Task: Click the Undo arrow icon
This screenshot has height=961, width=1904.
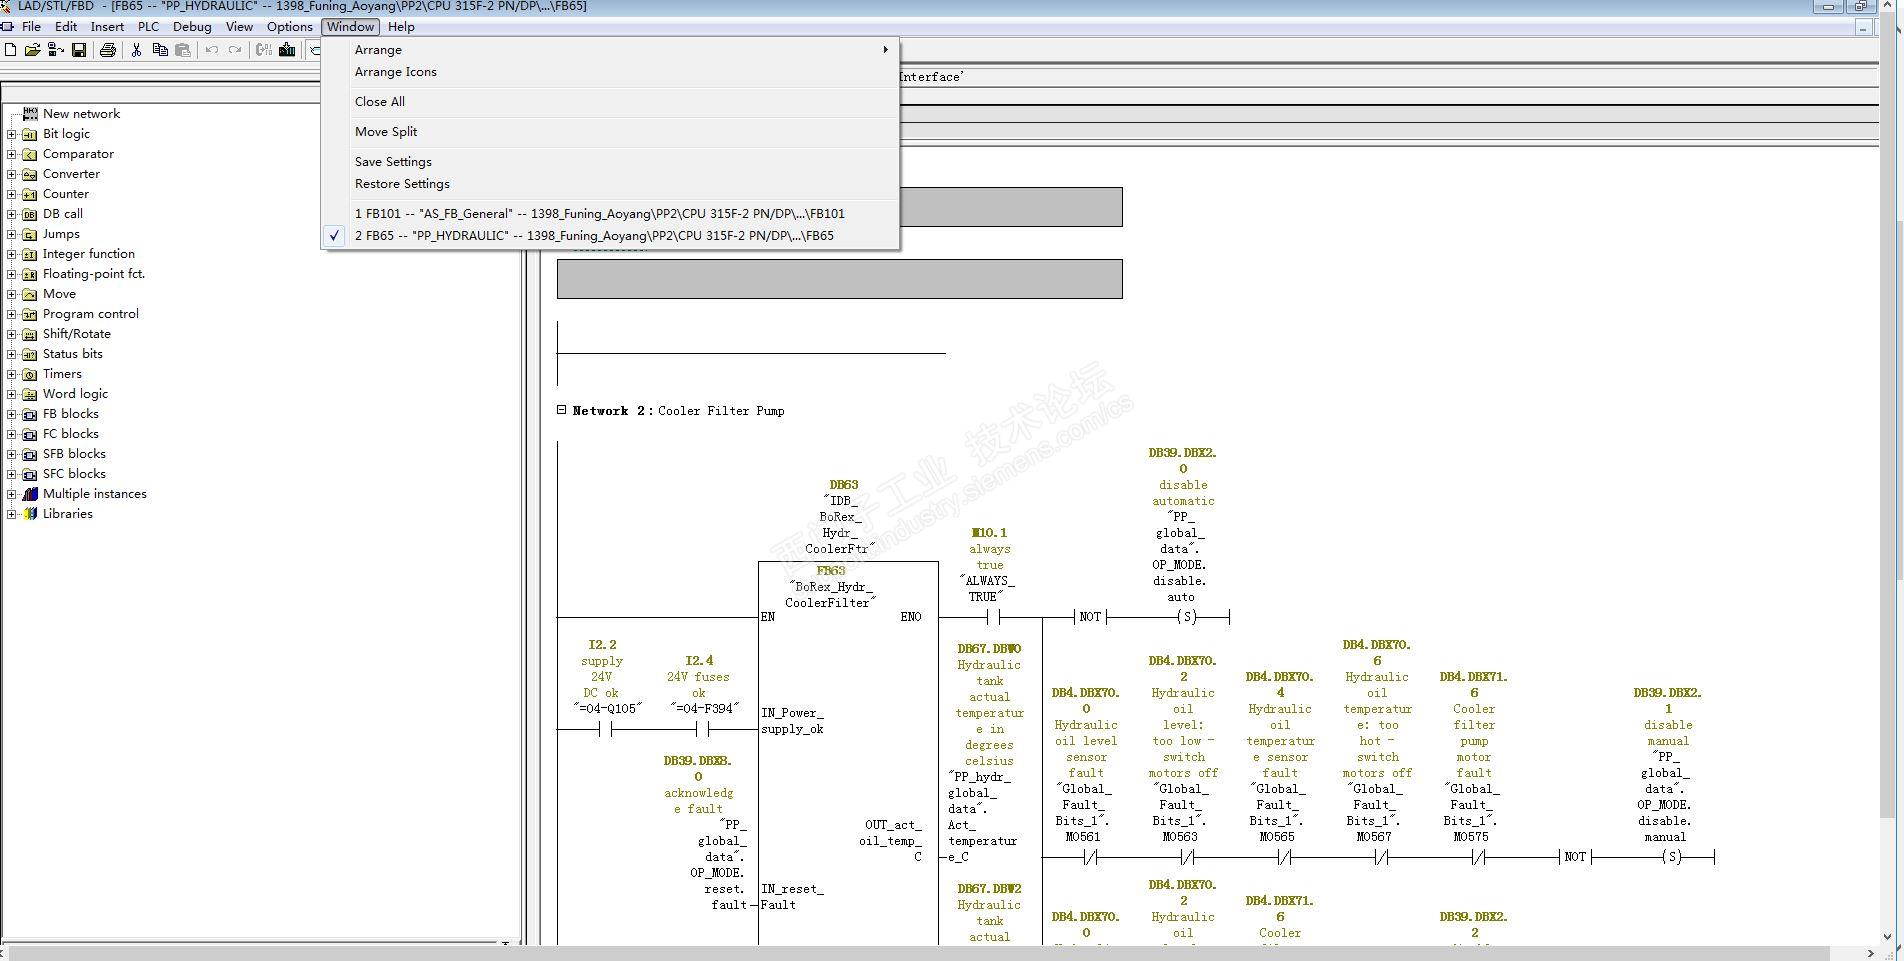Action: [212, 50]
